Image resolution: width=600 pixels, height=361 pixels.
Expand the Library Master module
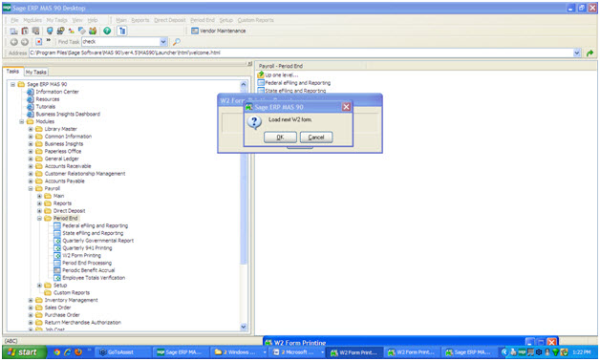(31, 129)
